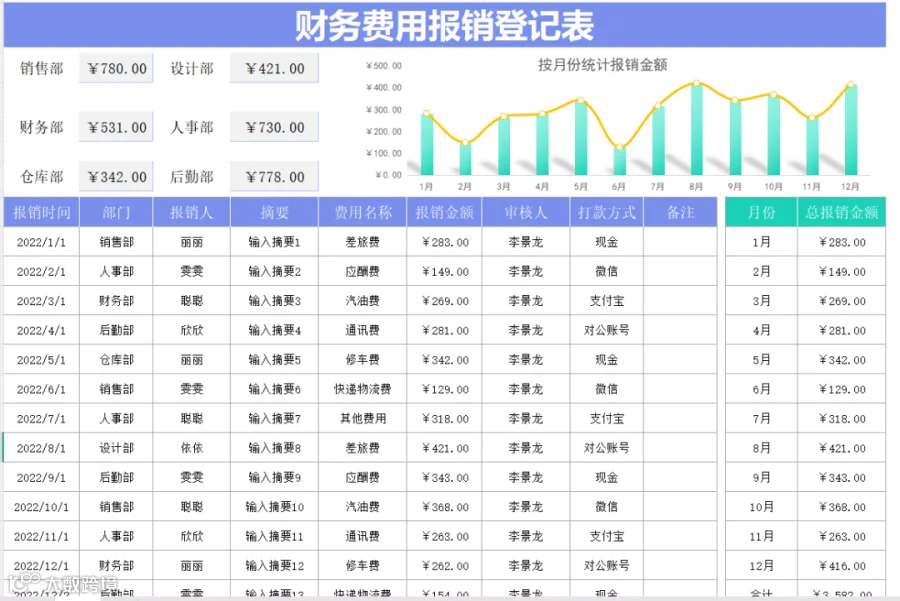Select the 报销人 column header
The height and width of the screenshot is (601, 900).
pos(192,212)
